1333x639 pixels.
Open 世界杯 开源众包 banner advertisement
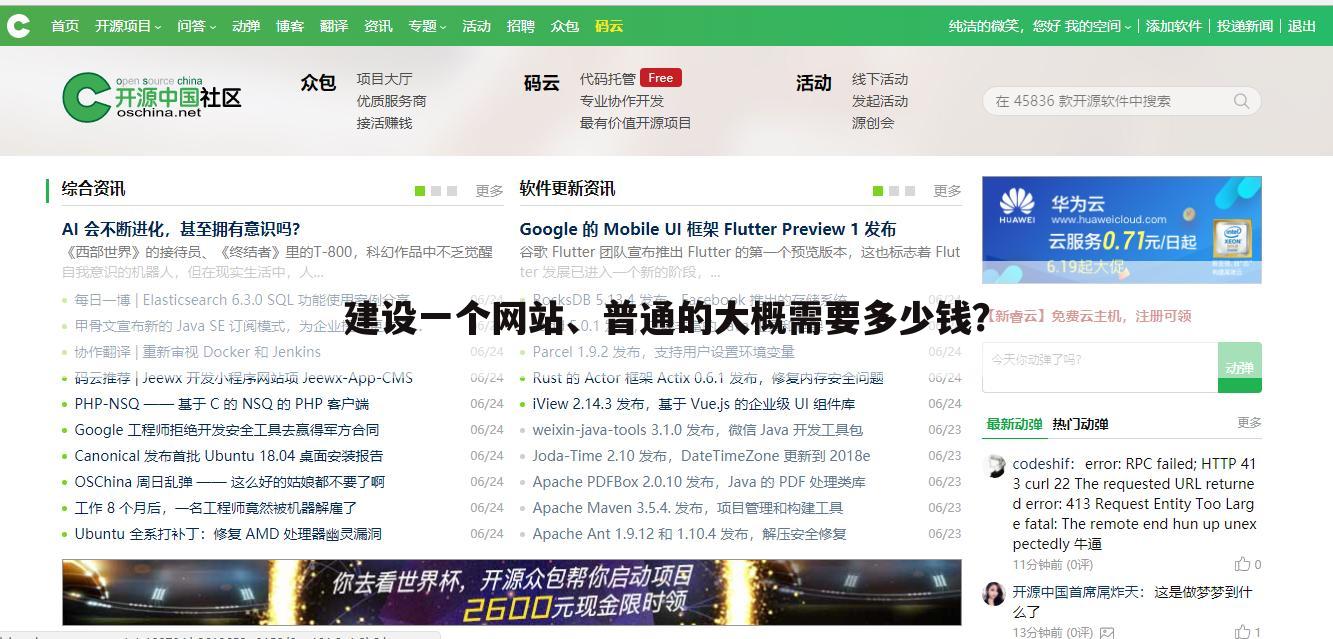point(512,593)
